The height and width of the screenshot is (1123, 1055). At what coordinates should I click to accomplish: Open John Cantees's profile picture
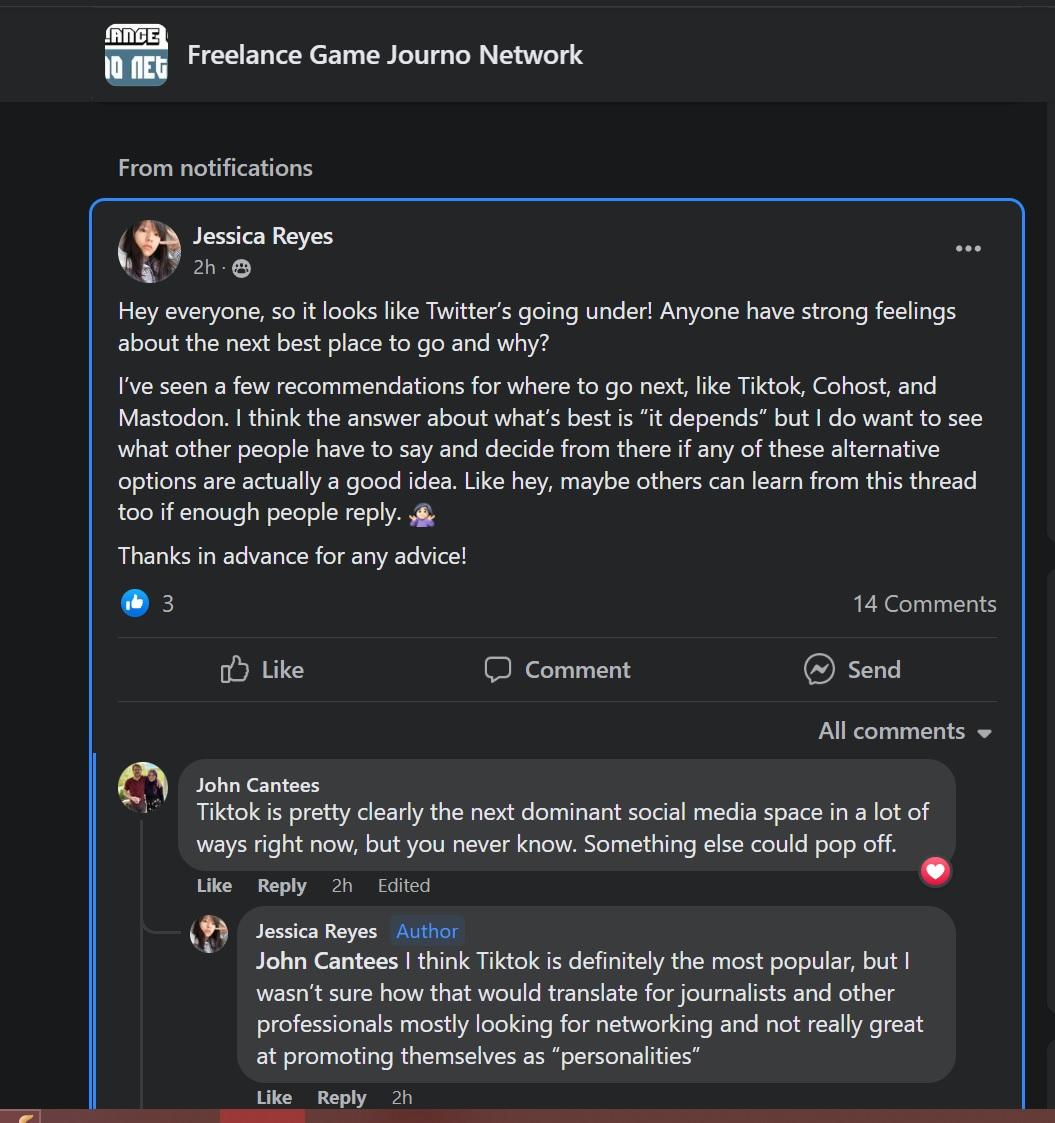click(x=143, y=787)
